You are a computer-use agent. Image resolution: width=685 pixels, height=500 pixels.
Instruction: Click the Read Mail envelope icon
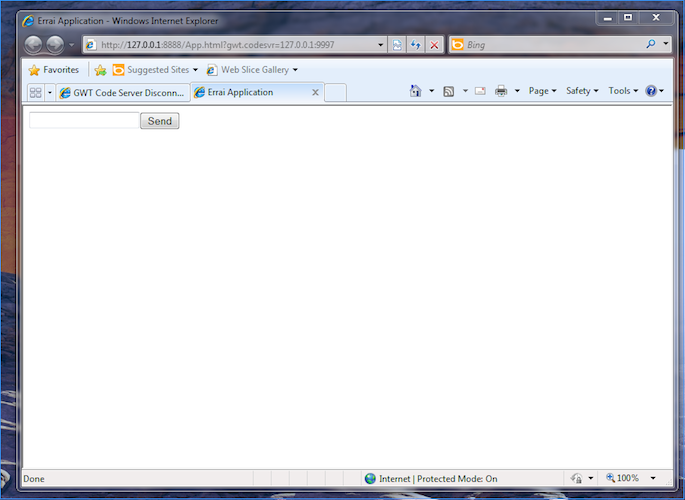[480, 91]
